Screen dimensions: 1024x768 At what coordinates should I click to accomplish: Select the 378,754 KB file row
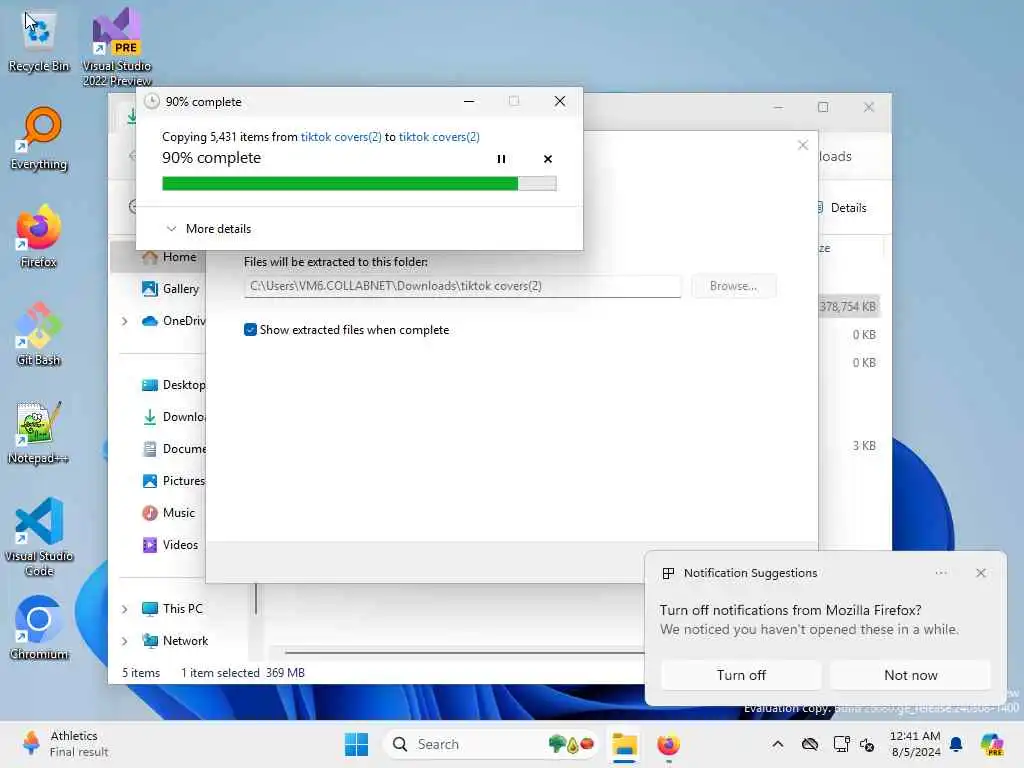point(849,306)
